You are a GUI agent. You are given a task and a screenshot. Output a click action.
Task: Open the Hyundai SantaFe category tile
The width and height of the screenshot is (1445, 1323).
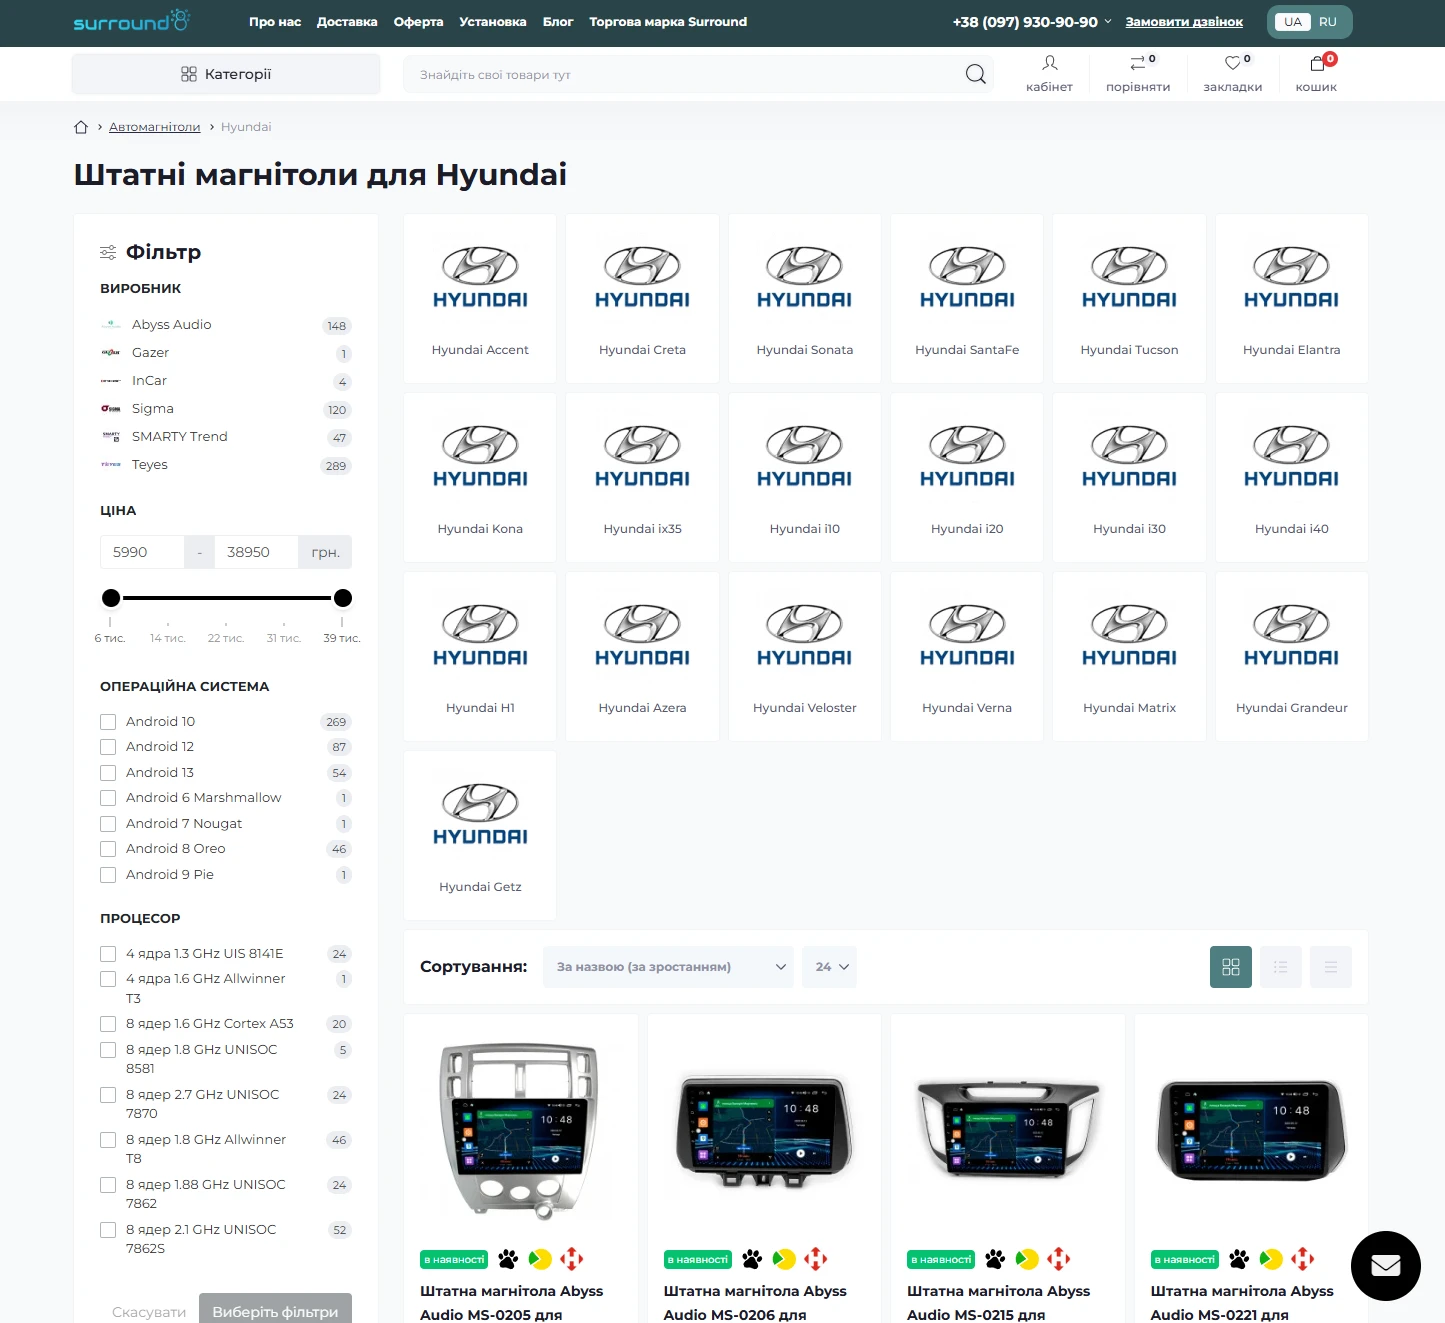(967, 298)
